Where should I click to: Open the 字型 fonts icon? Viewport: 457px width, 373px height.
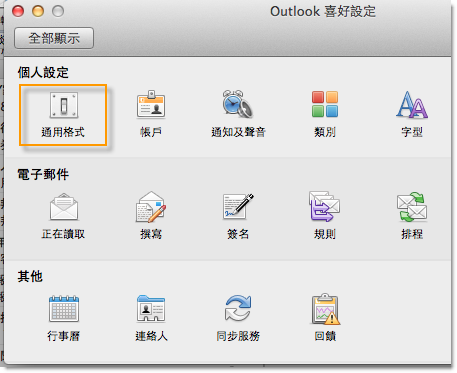tap(412, 105)
